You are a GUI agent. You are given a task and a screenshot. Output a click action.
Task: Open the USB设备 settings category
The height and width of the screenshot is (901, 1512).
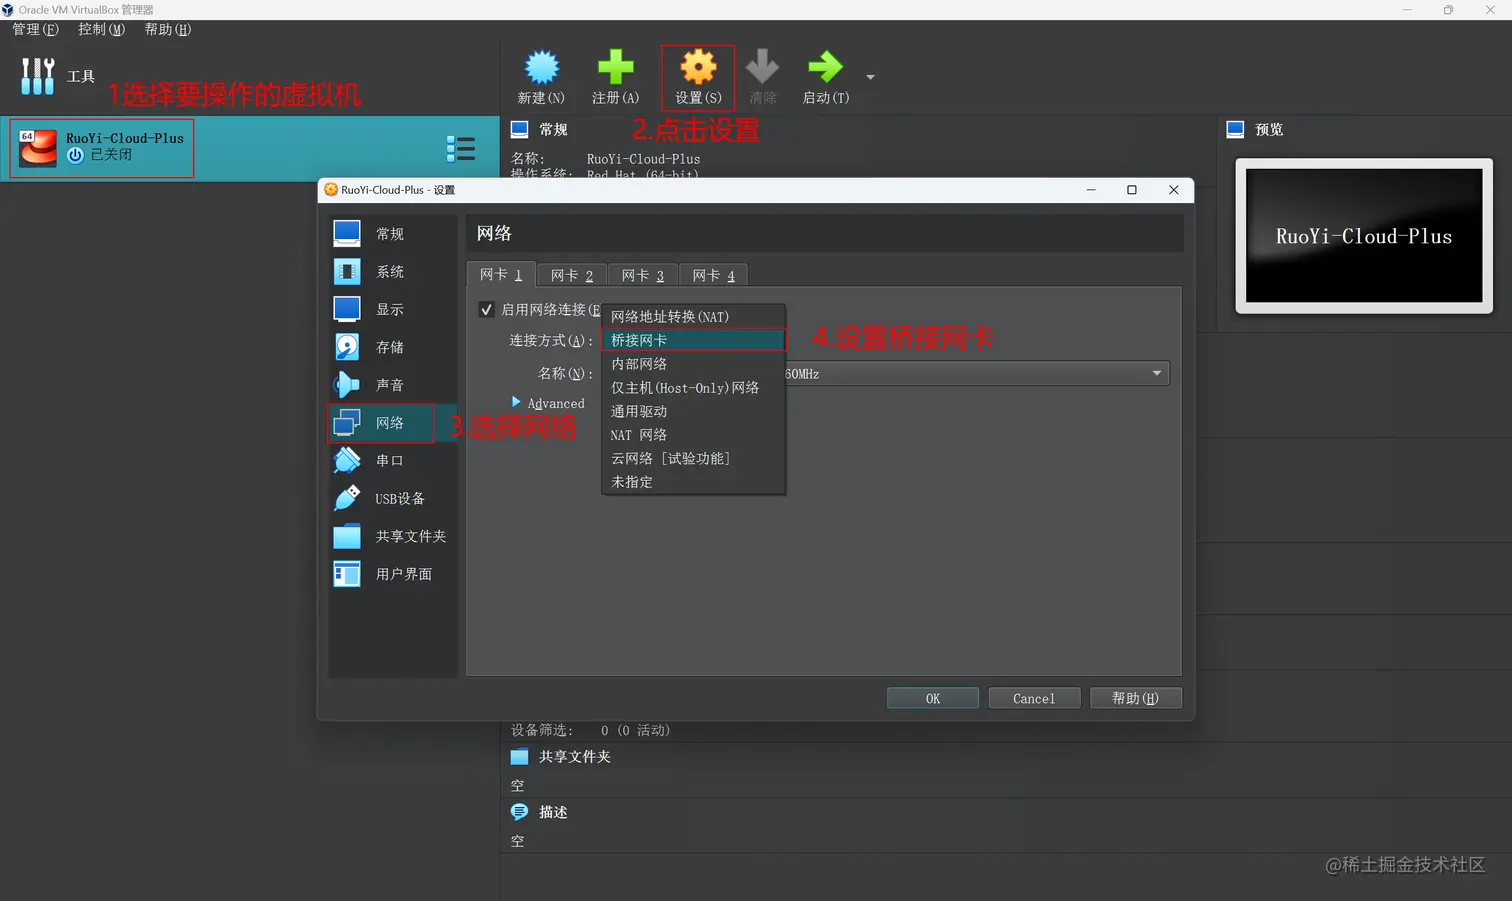392,498
